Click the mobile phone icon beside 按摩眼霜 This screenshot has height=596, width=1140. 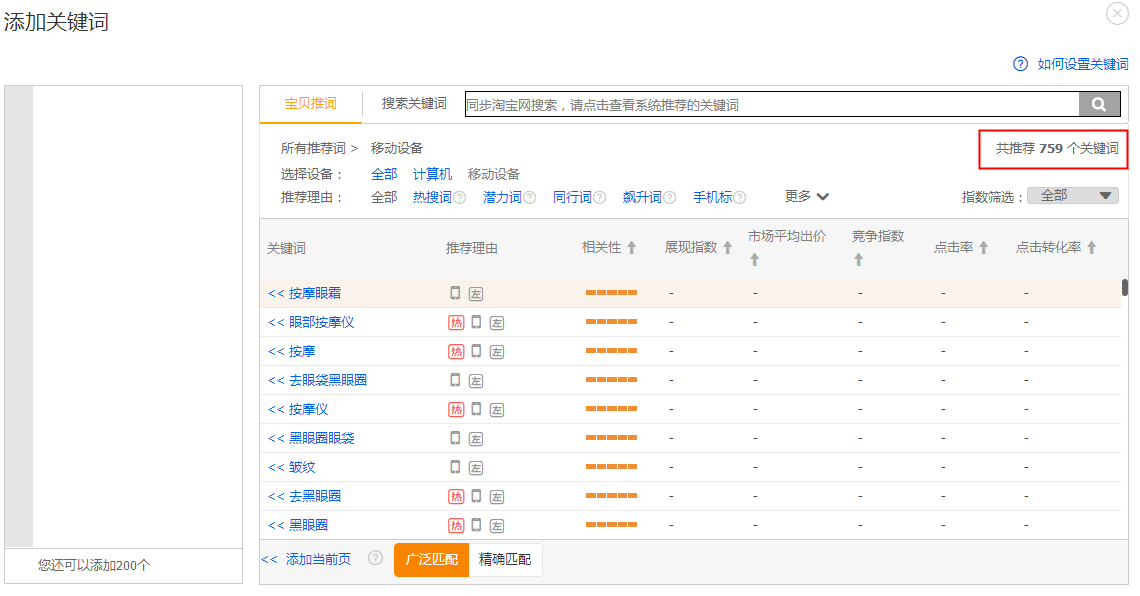click(x=457, y=293)
